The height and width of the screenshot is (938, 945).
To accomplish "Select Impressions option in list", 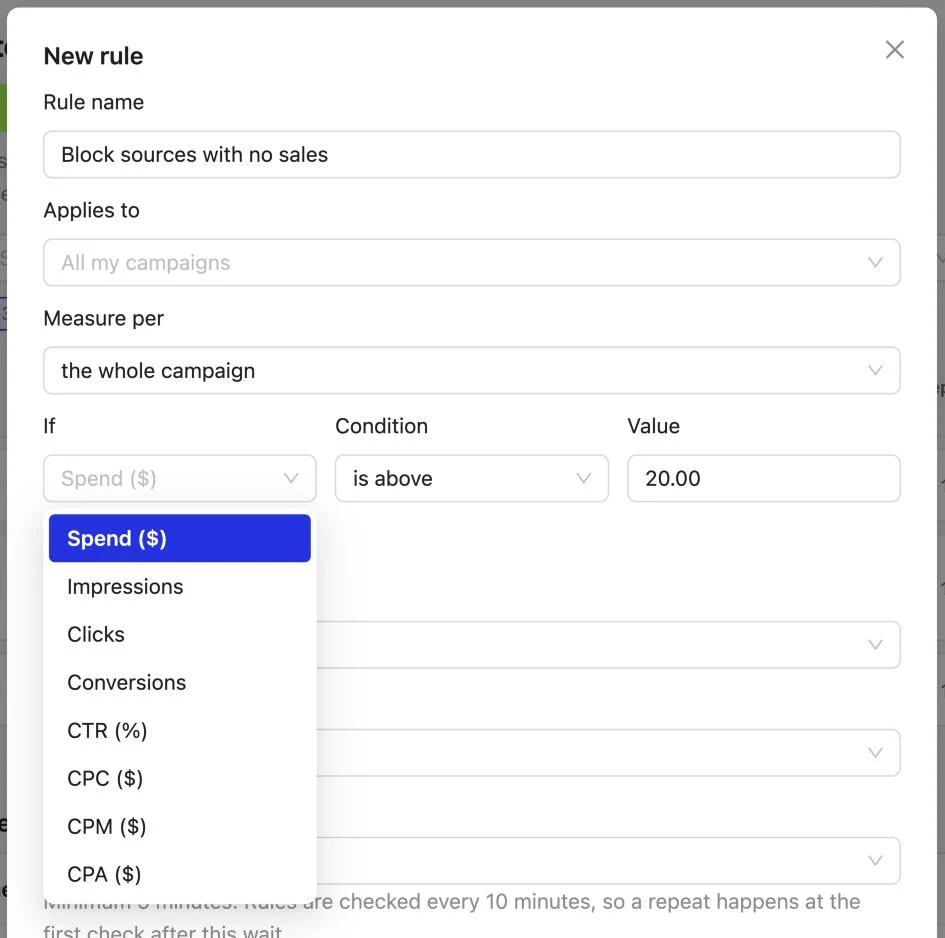I will pos(180,586).
